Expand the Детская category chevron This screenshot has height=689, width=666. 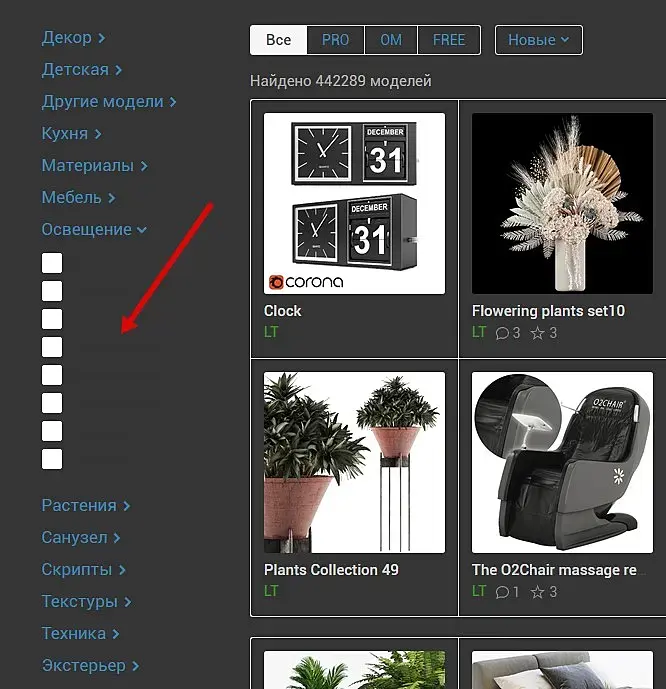point(118,70)
